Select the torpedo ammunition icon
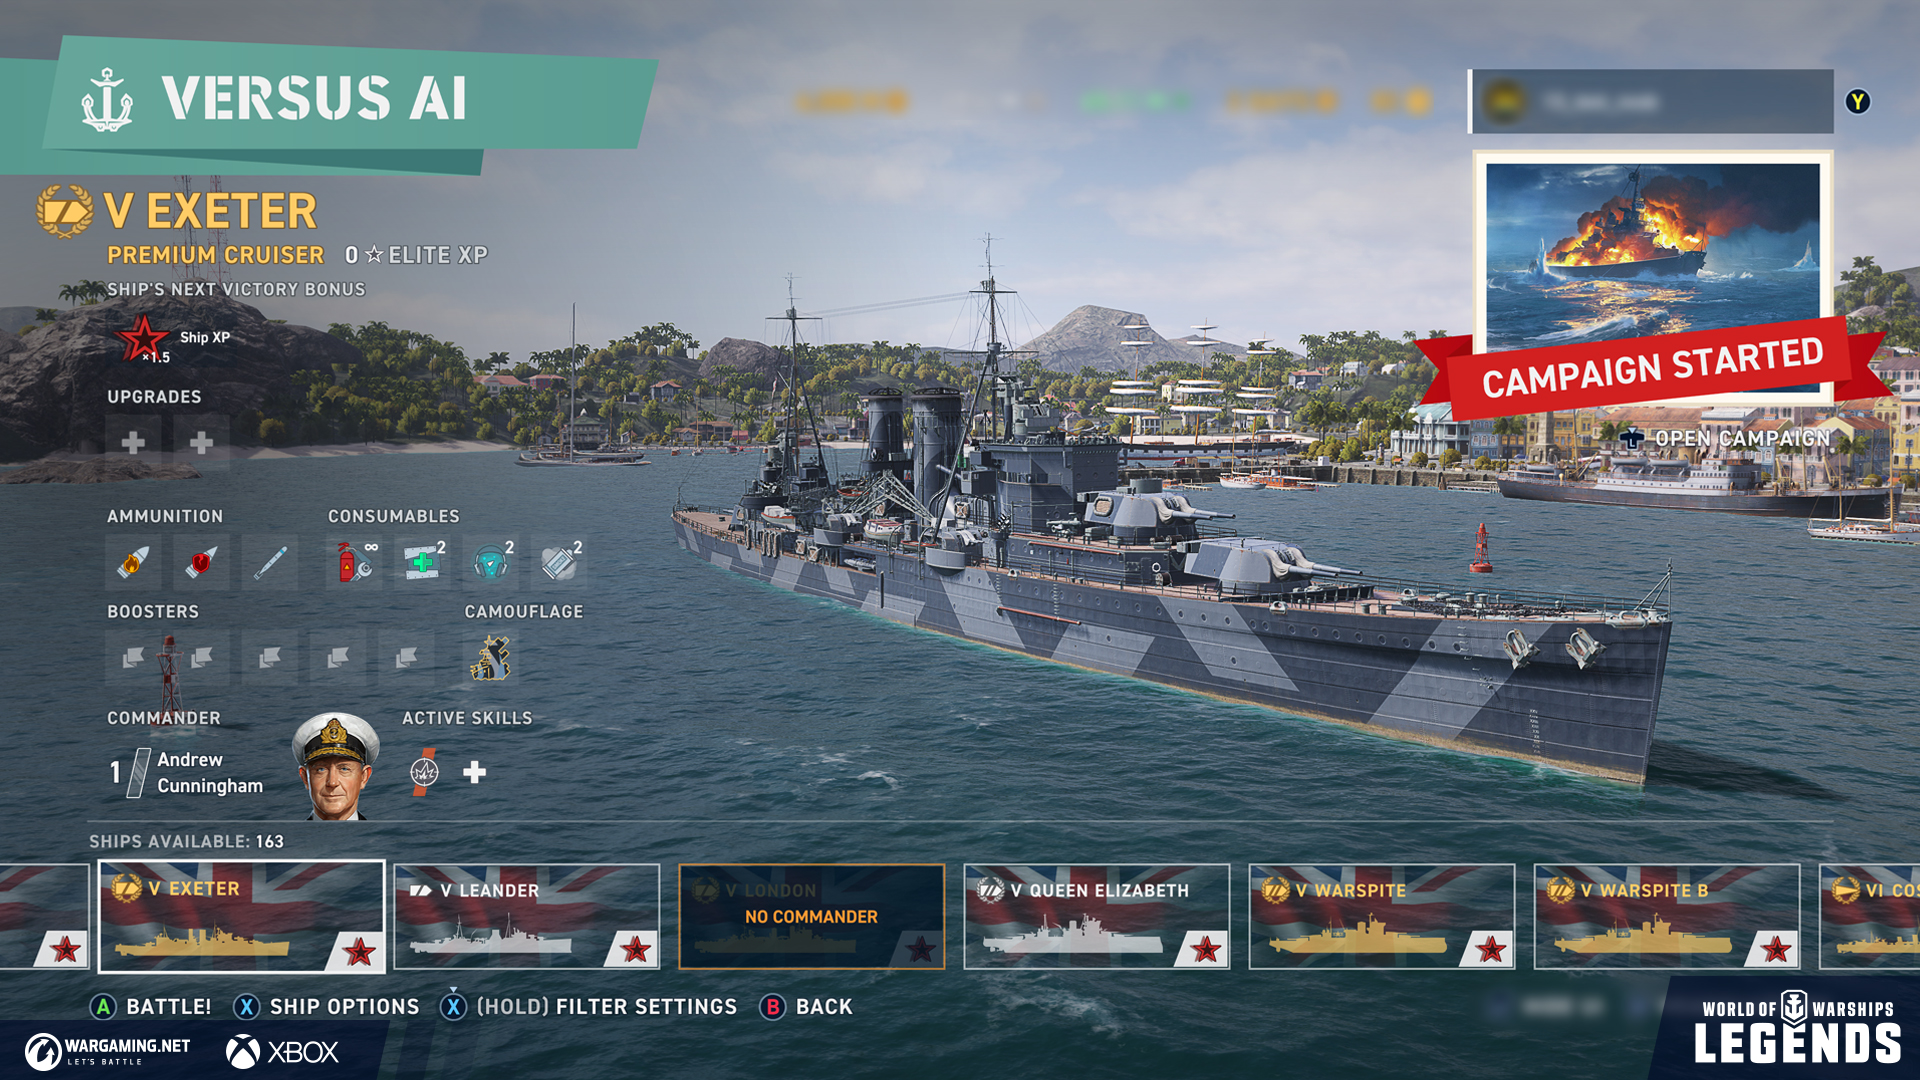This screenshot has width=1920, height=1080. [x=270, y=562]
